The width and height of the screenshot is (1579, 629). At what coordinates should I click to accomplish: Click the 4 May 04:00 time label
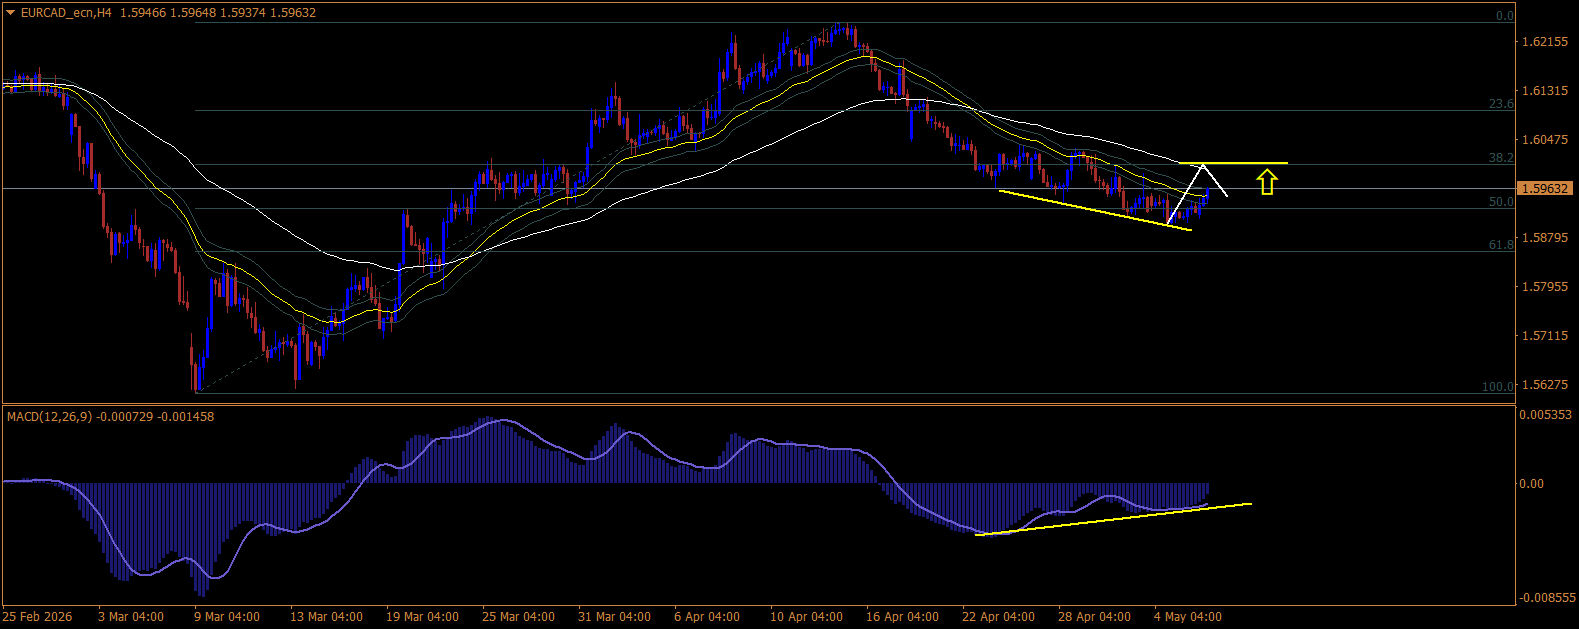[x=1187, y=617]
